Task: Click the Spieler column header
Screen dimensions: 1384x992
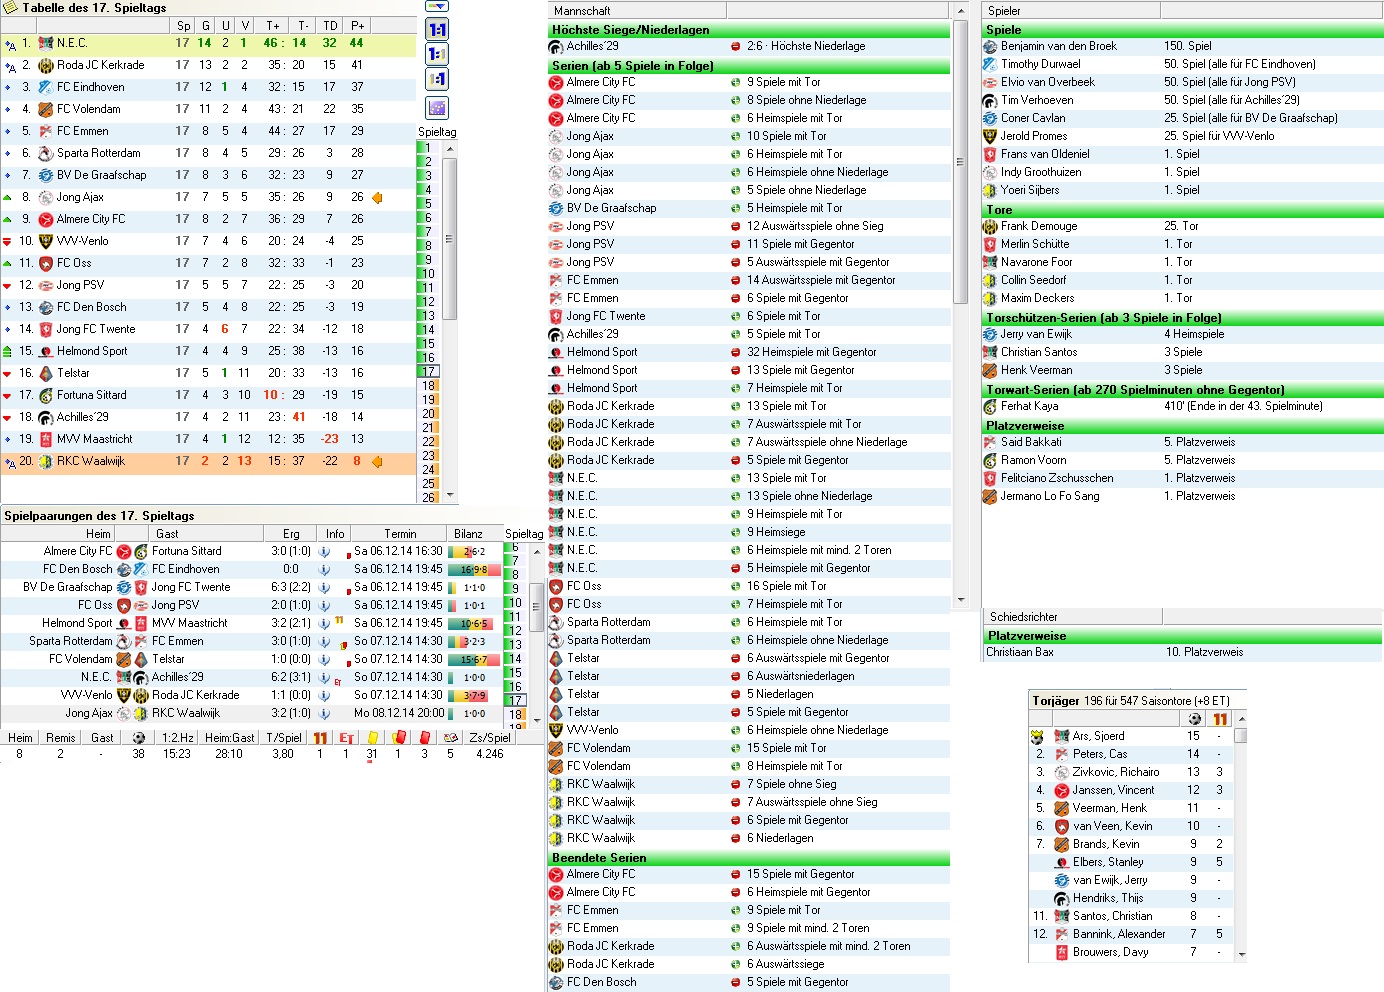Action: click(x=1071, y=11)
